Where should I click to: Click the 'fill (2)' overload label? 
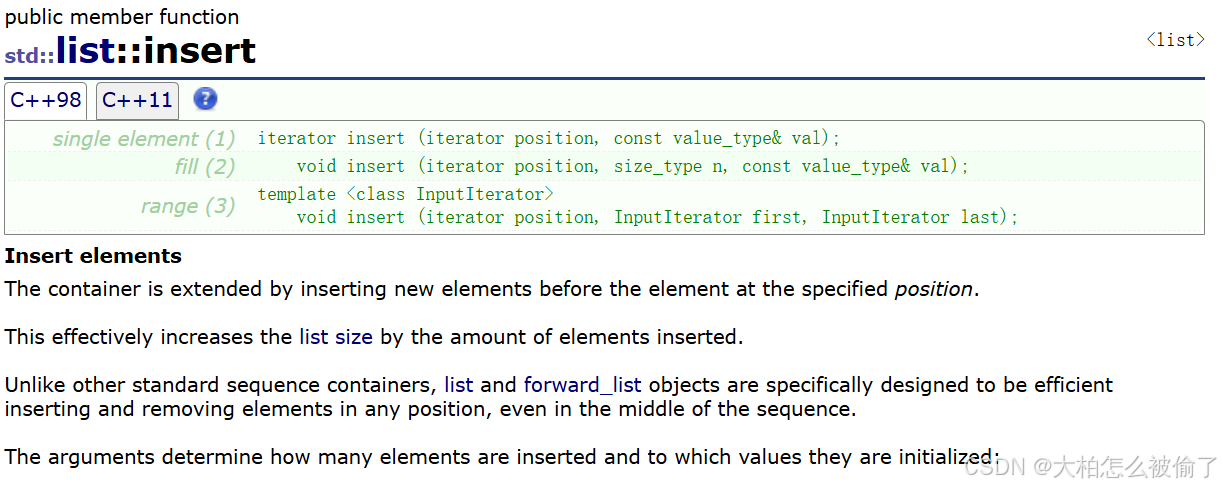205,166
